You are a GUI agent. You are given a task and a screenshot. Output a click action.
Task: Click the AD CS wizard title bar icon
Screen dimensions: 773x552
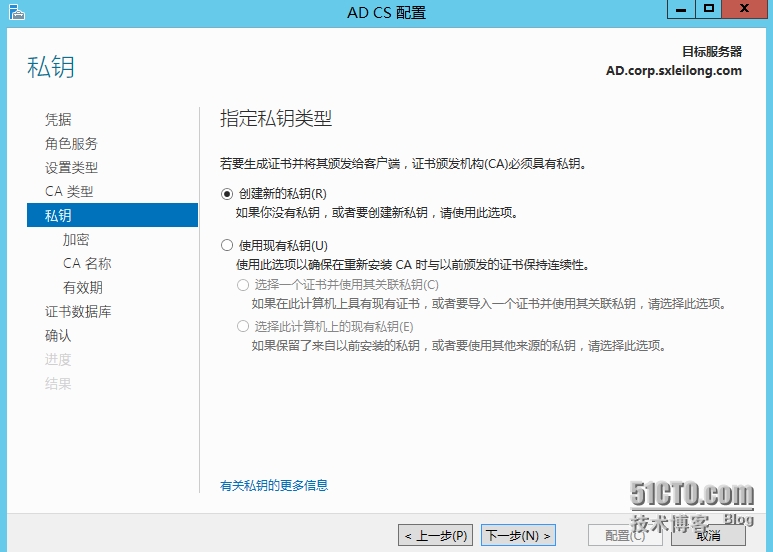pyautogui.click(x=17, y=12)
